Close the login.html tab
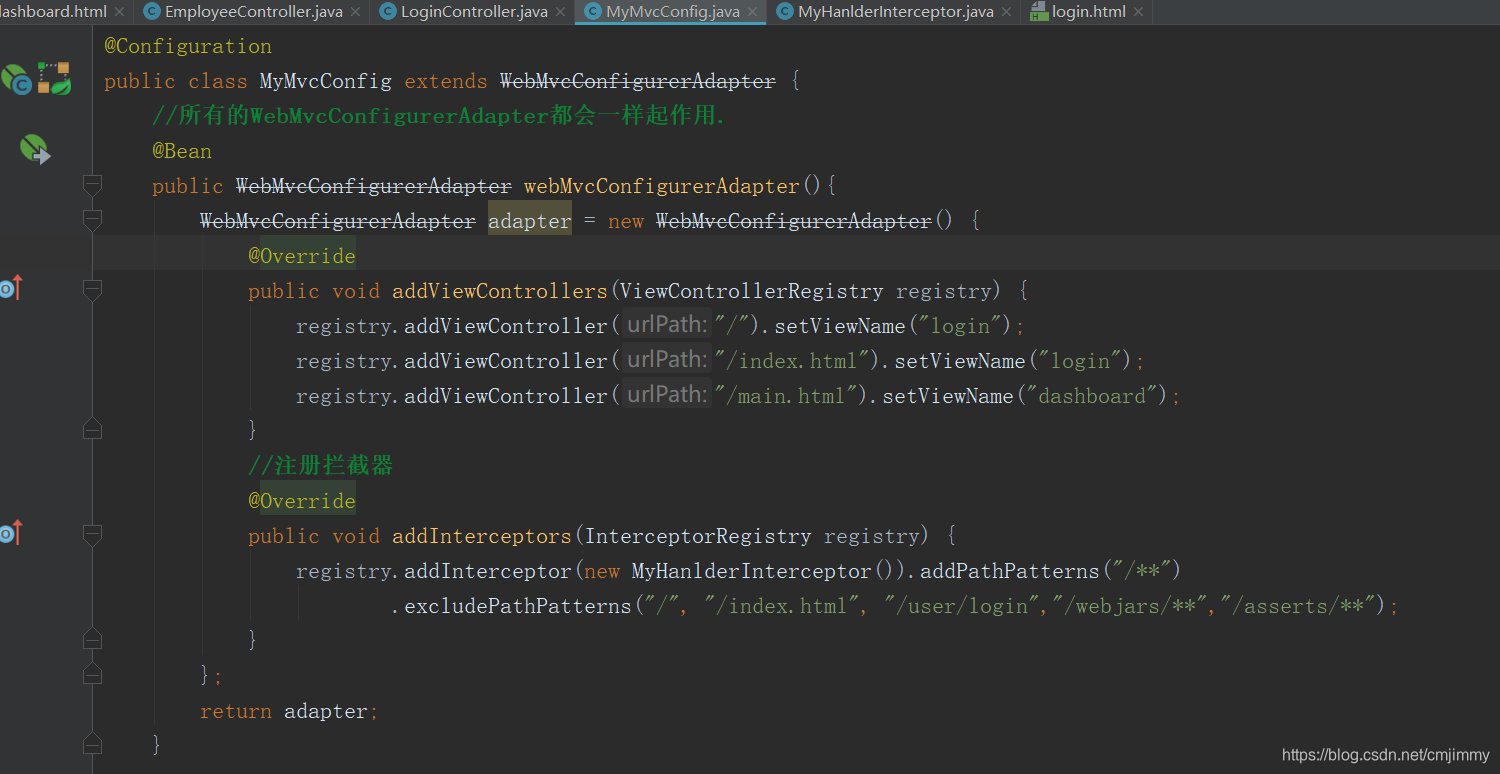This screenshot has height=774, width=1500. click(x=1137, y=13)
